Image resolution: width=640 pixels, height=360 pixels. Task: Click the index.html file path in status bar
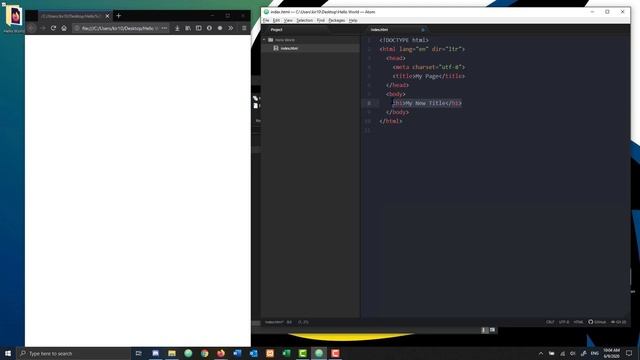[274, 322]
